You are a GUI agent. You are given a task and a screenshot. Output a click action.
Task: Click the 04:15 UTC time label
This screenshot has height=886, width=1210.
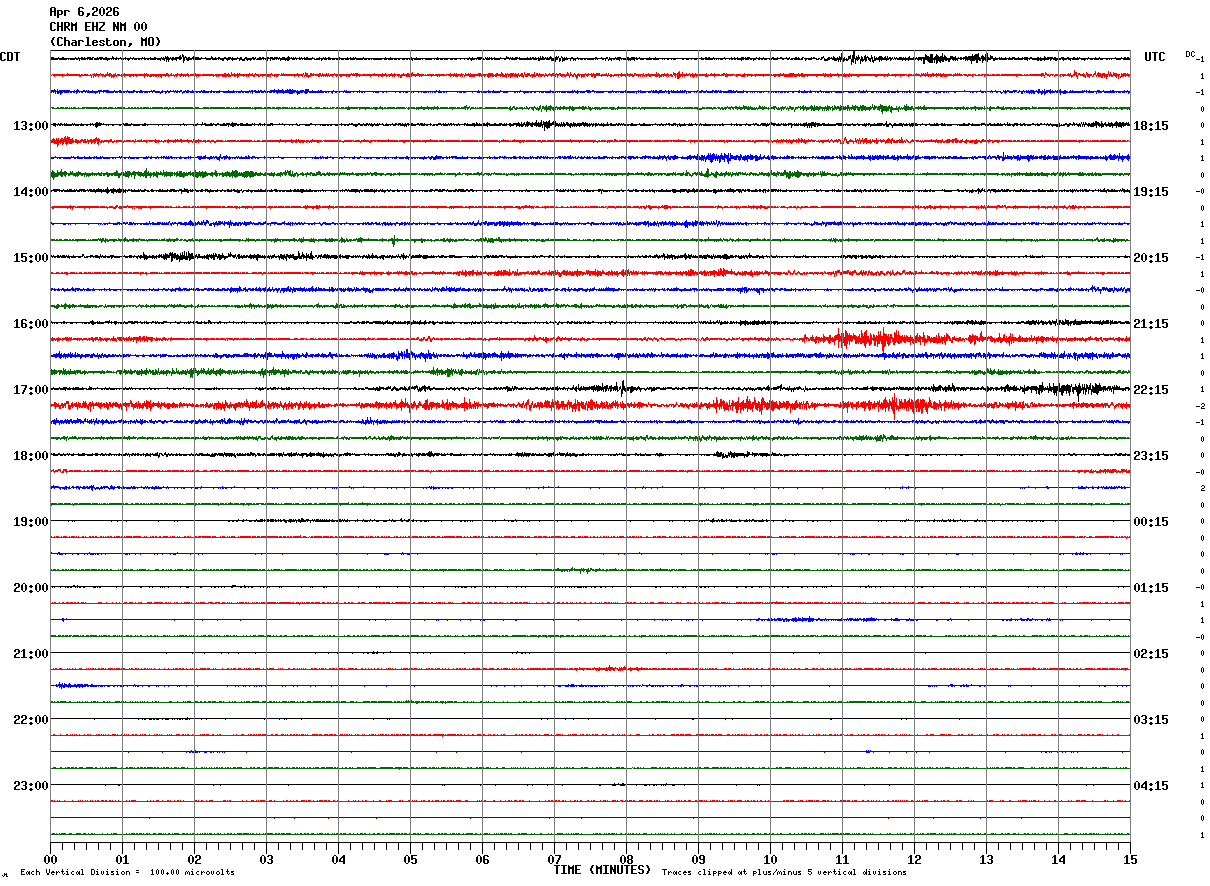pyautogui.click(x=1150, y=786)
